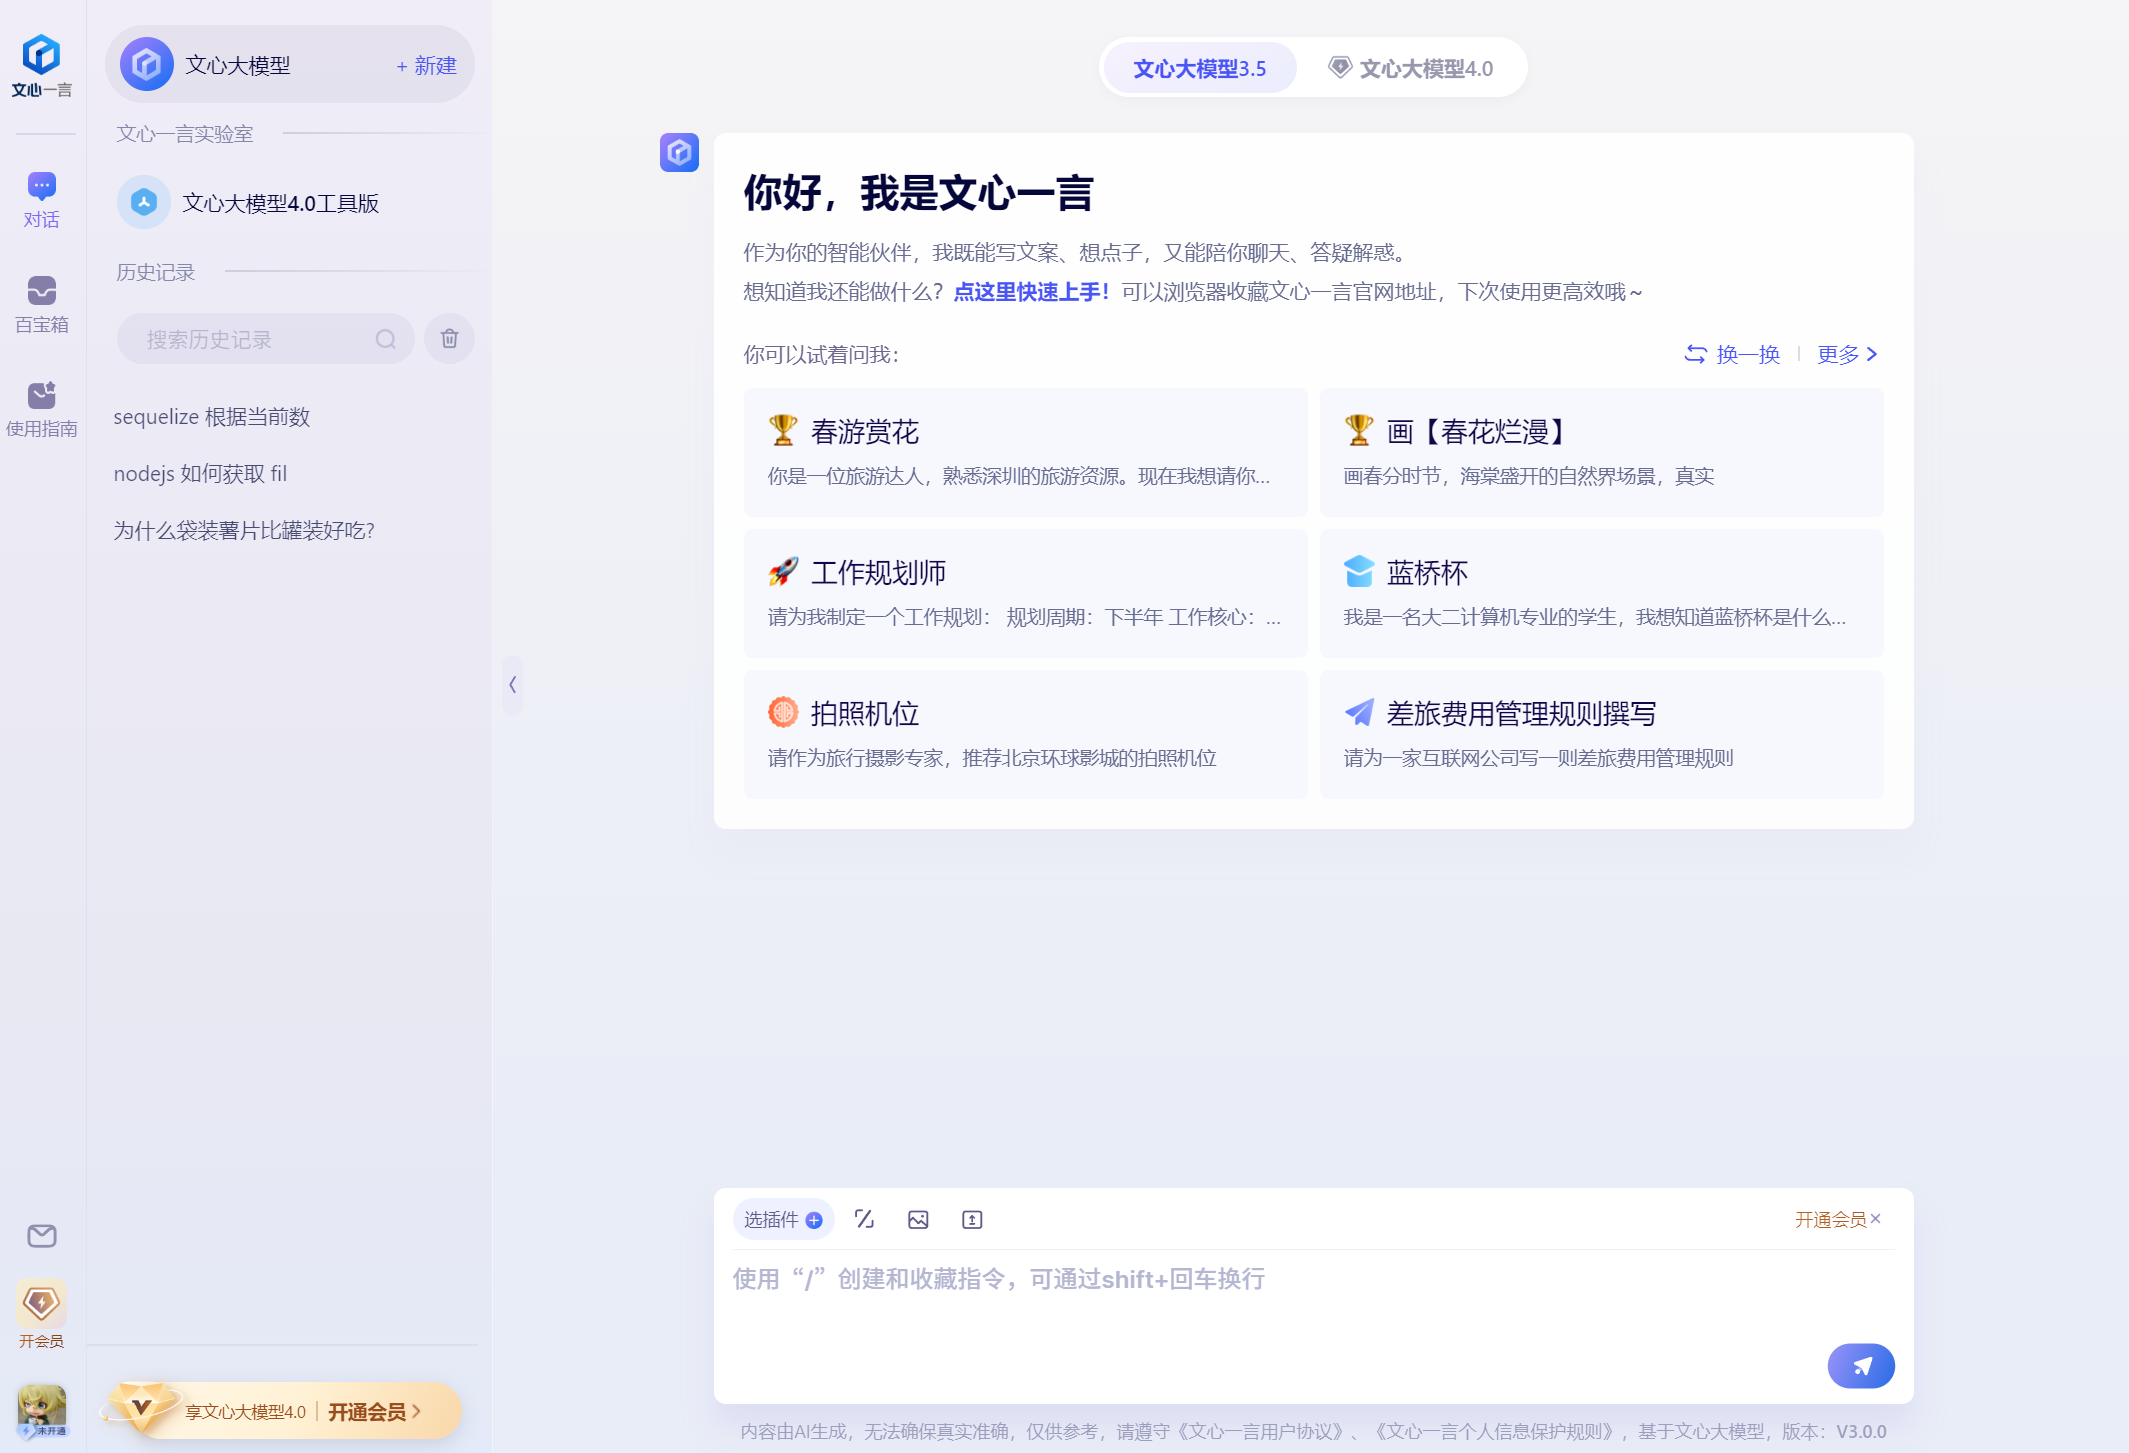The image size is (2129, 1453).
Task: Click the trophy icon on 画【春花烂漫】
Action: [1359, 431]
